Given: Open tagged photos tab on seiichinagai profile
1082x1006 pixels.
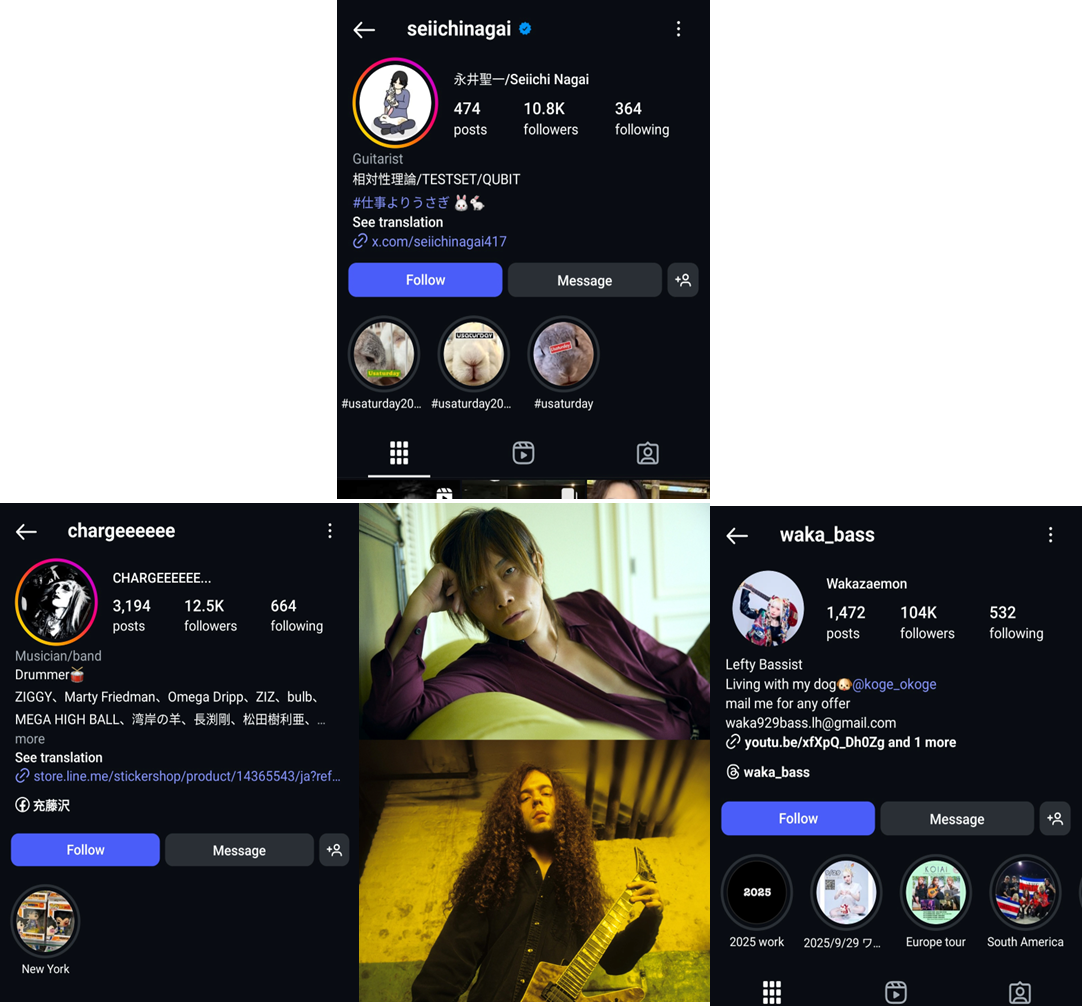Looking at the screenshot, I should pyautogui.click(x=647, y=453).
